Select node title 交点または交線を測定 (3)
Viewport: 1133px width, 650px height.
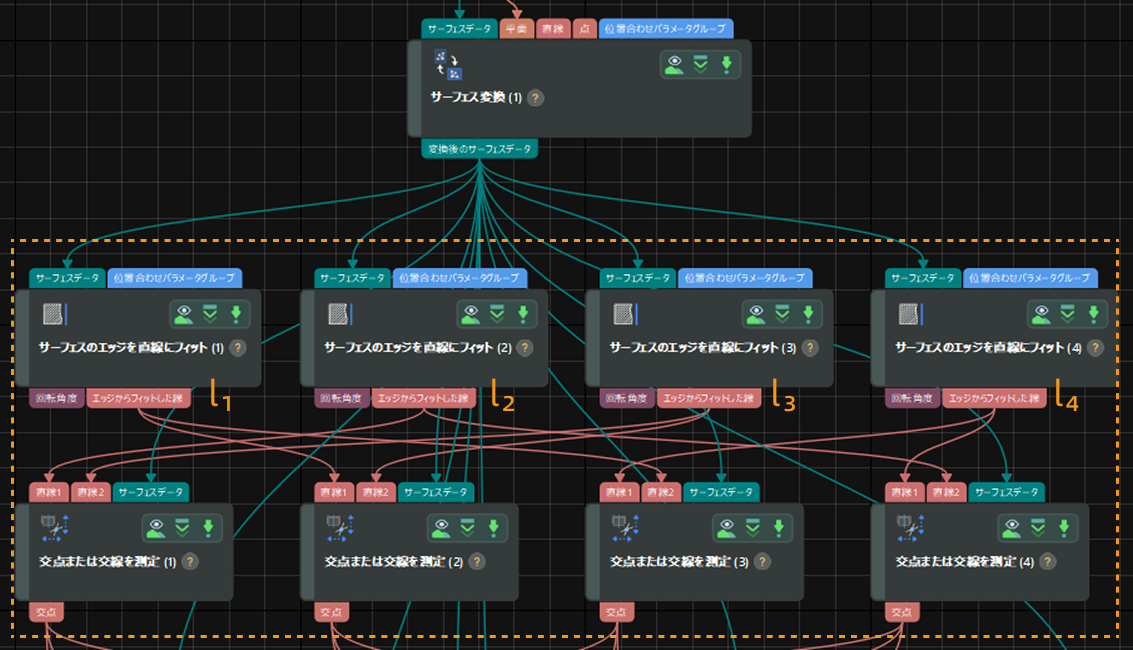679,561
